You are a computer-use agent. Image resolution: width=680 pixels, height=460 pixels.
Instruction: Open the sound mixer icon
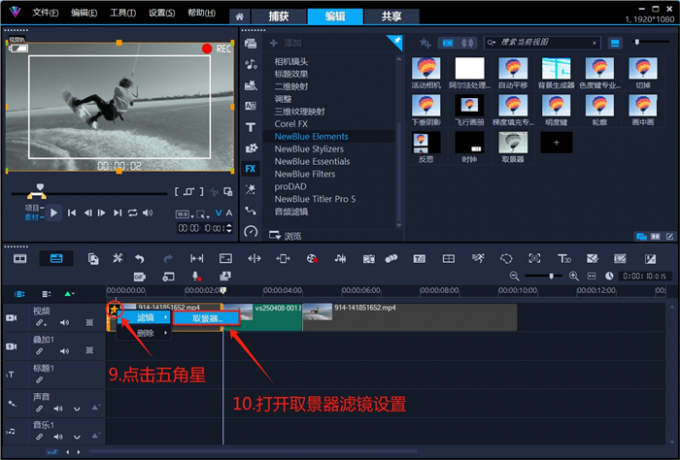pyautogui.click(x=340, y=259)
